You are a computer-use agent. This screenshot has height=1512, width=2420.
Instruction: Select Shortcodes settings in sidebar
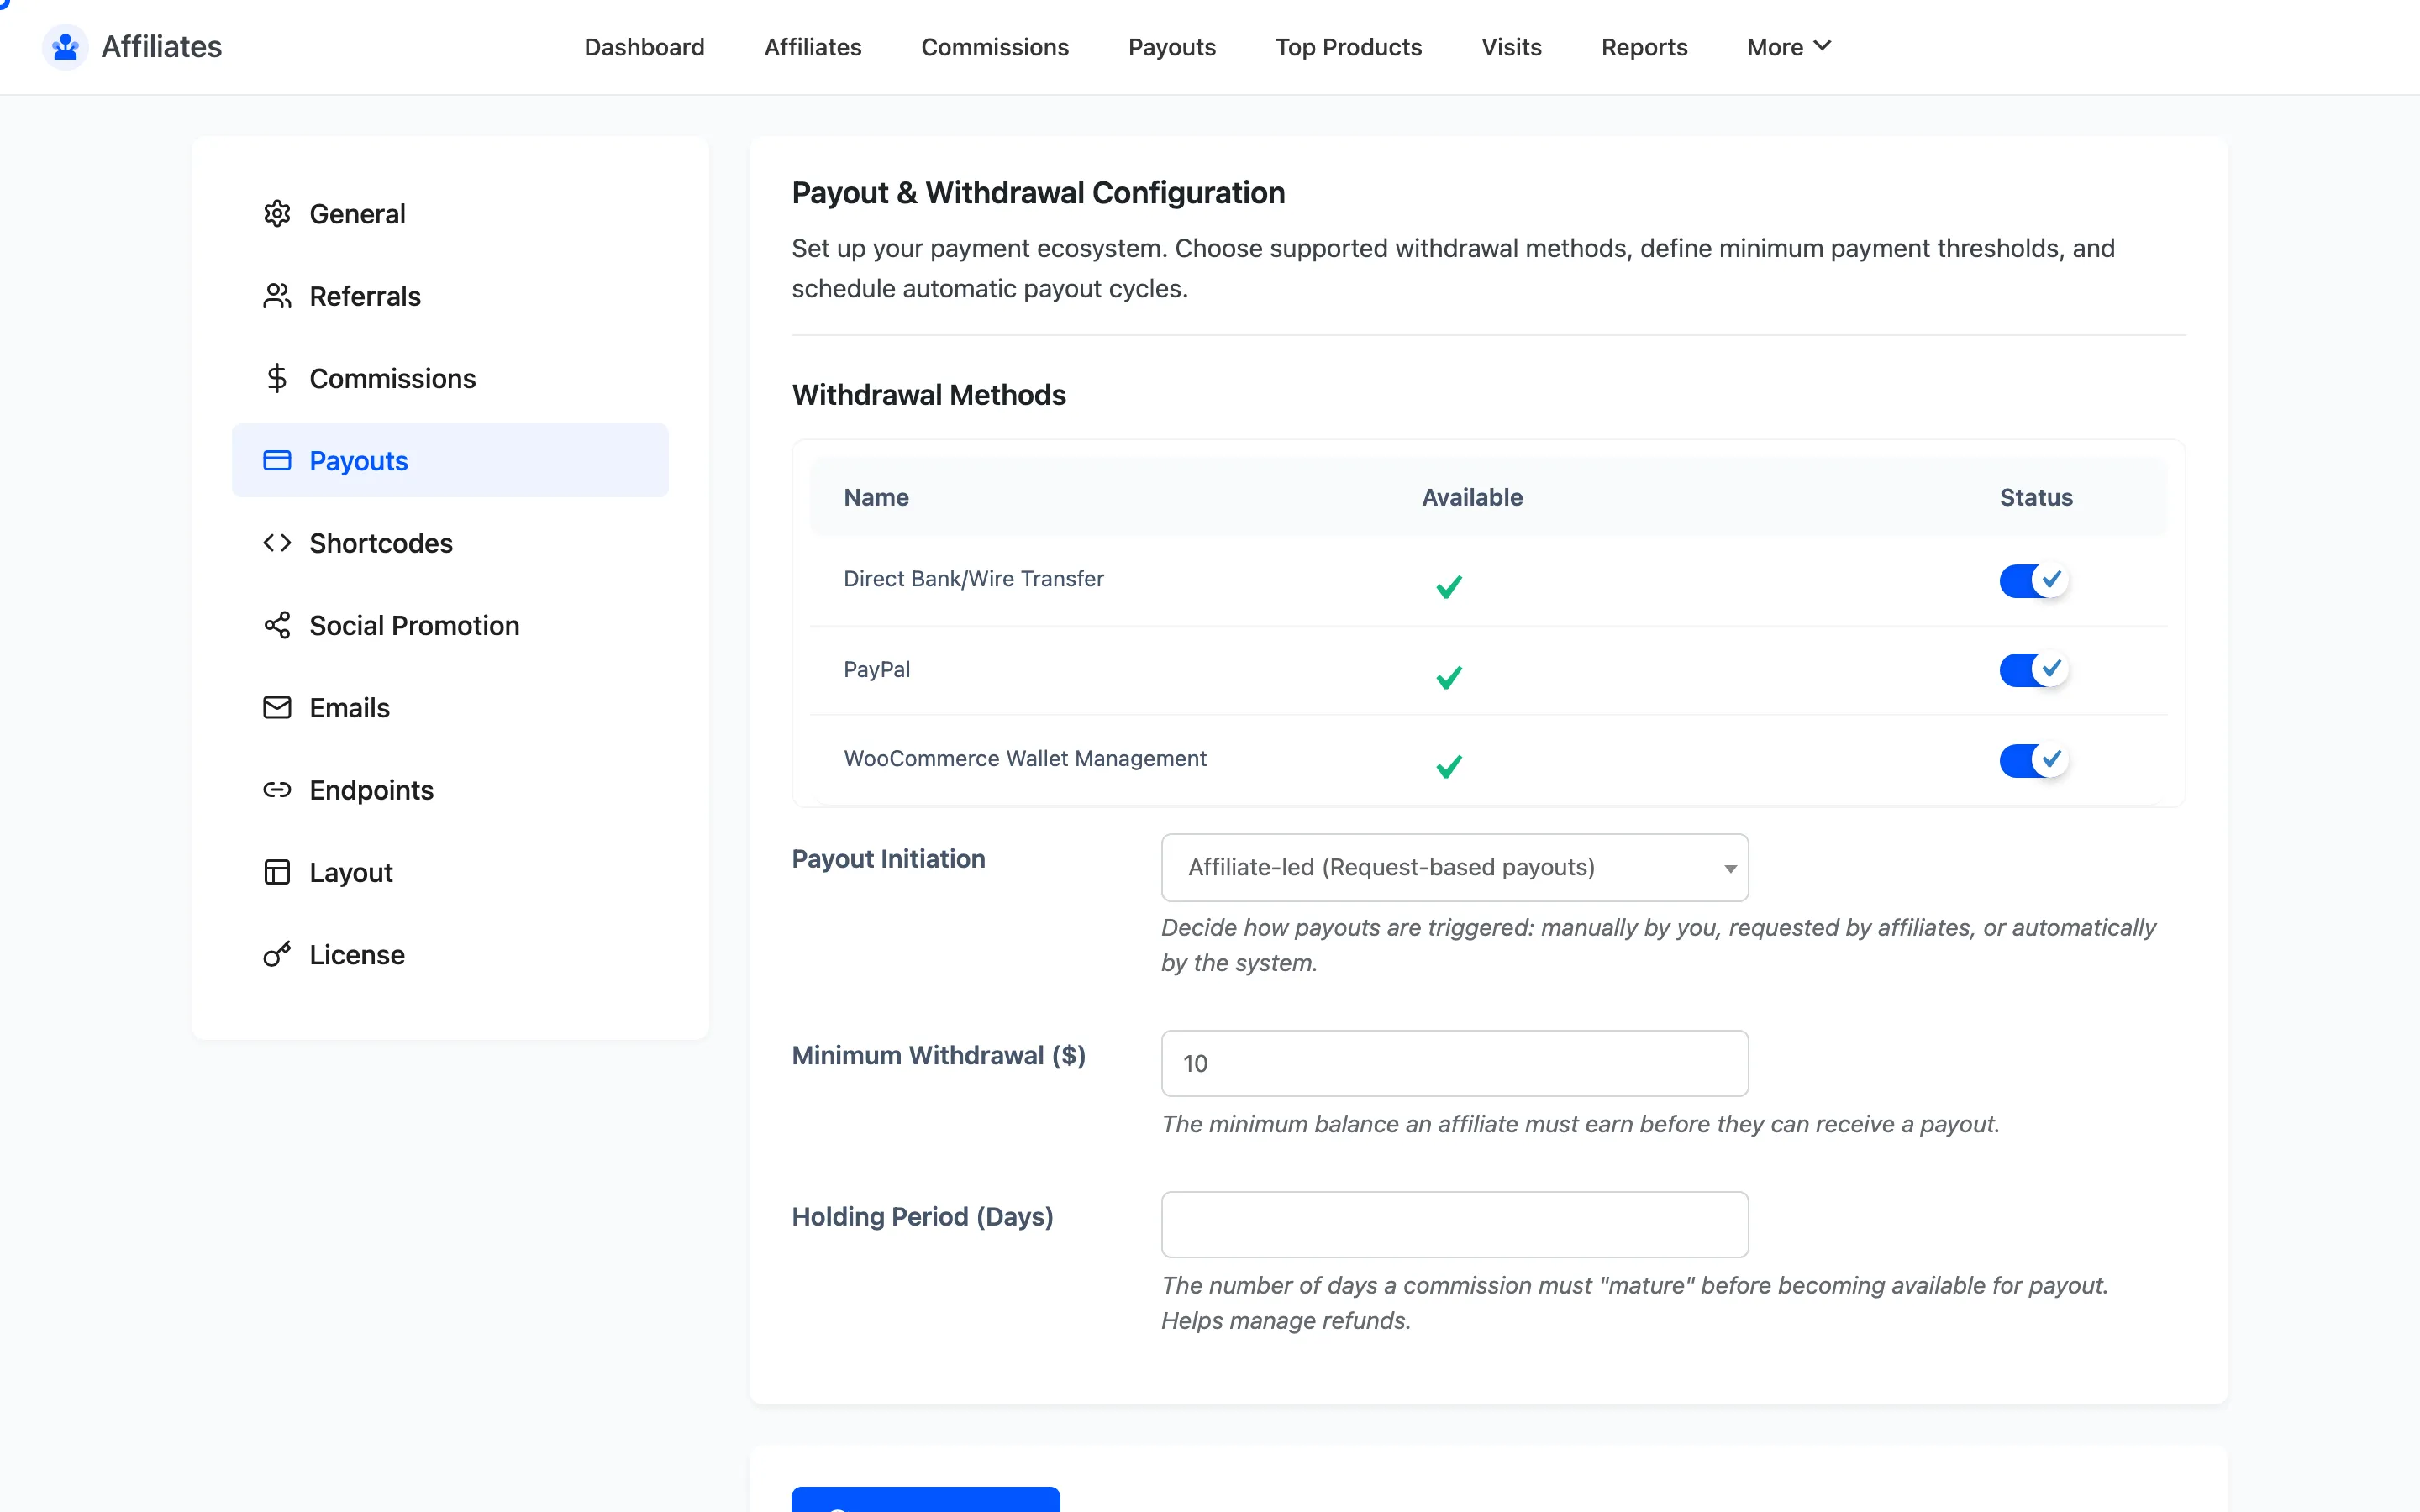click(450, 543)
